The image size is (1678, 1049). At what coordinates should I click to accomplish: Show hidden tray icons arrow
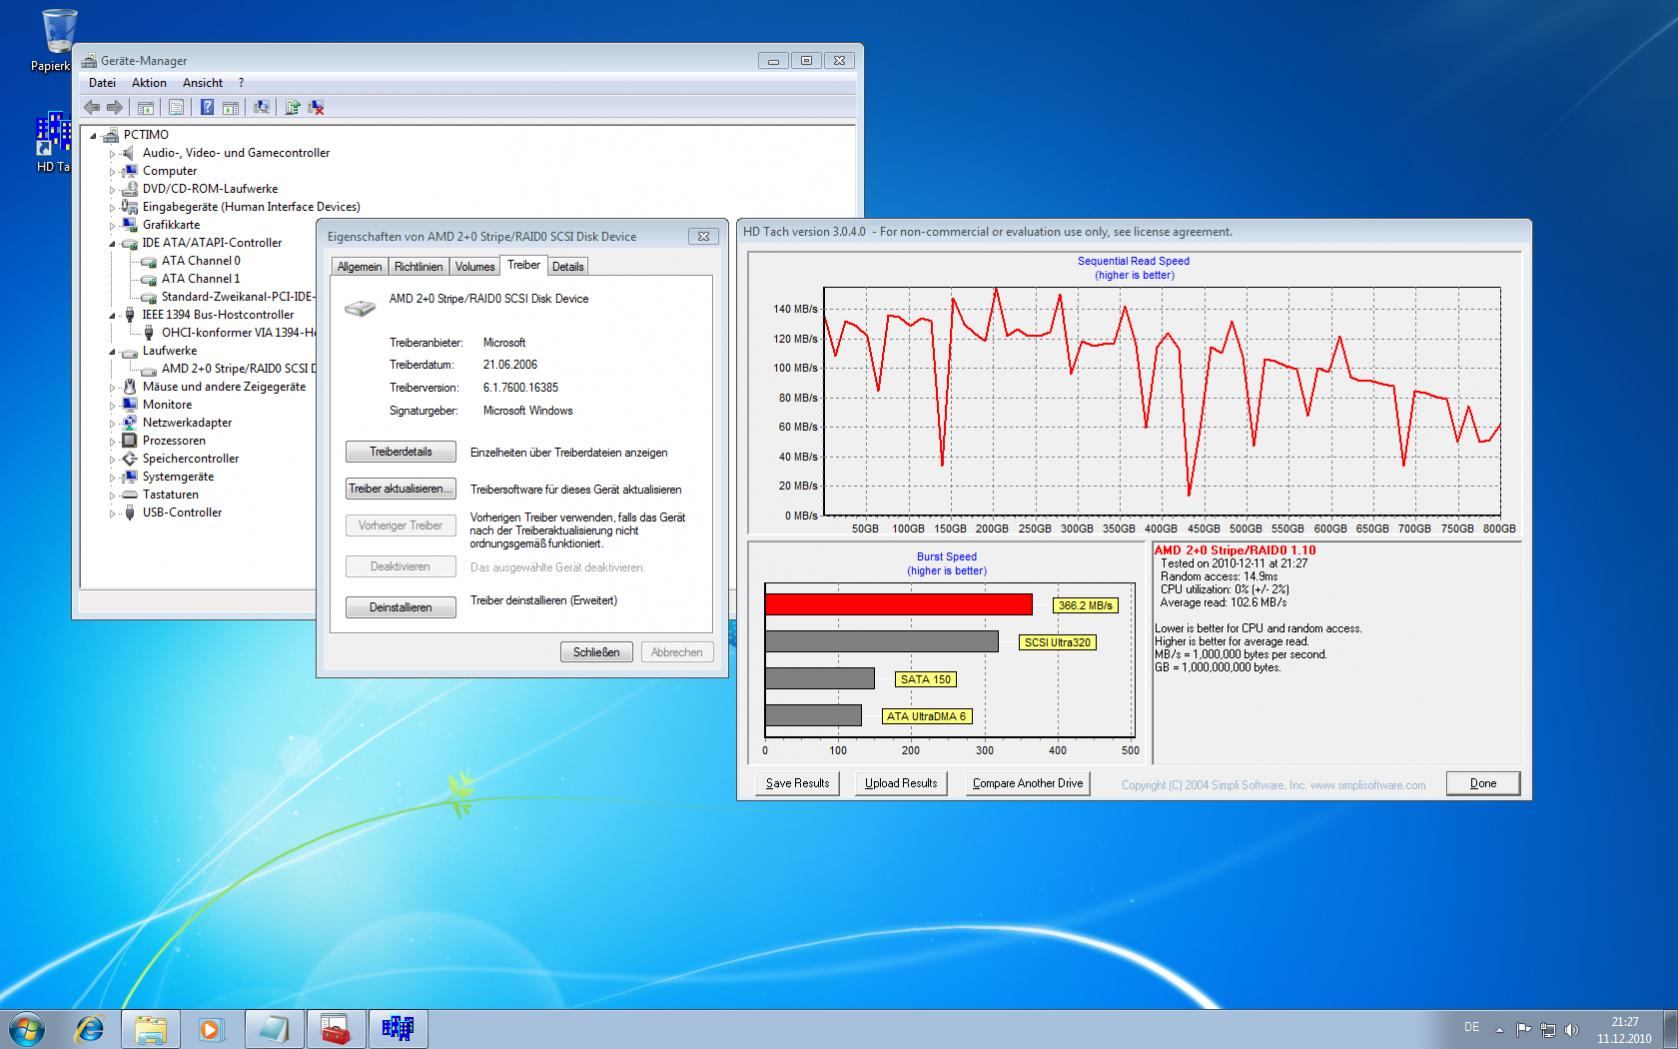pos(1499,1028)
